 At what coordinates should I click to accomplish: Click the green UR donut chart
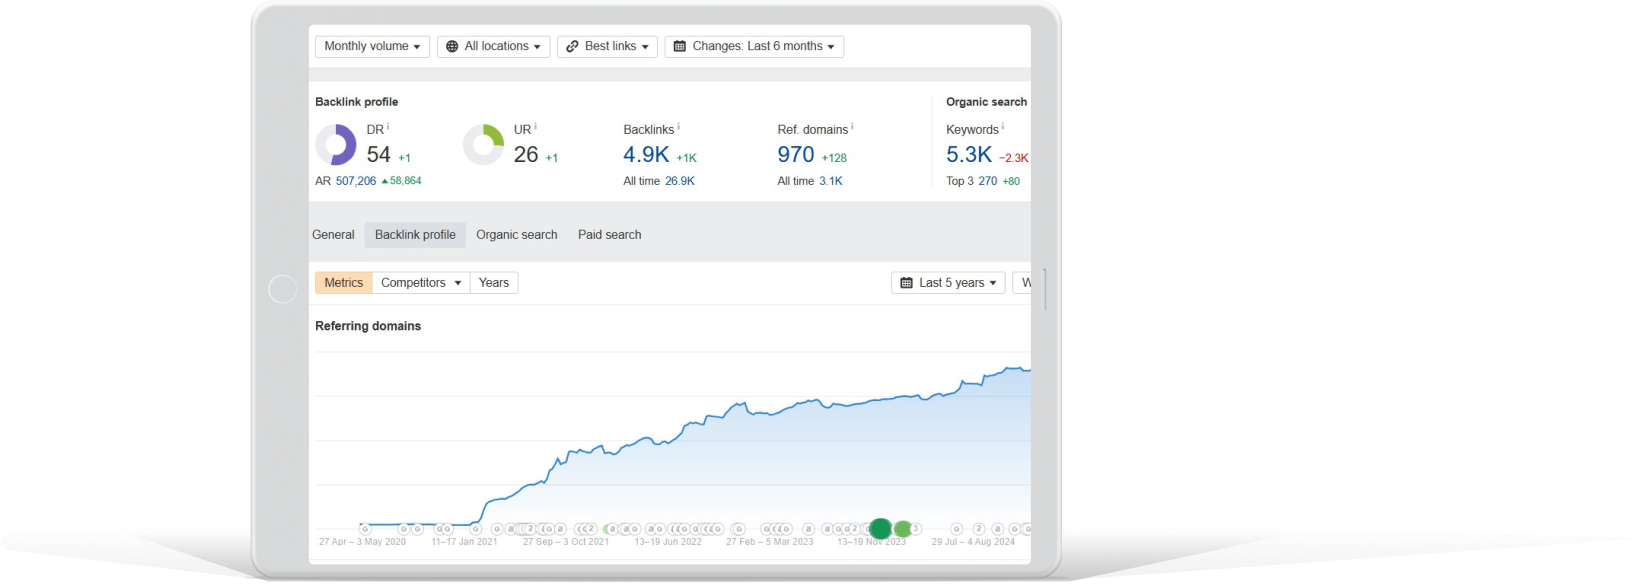tap(483, 145)
